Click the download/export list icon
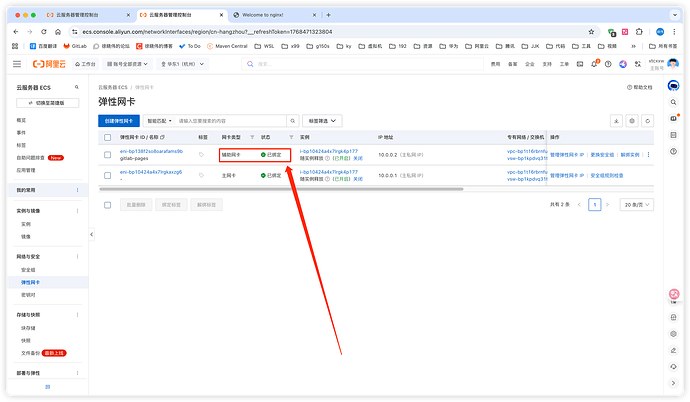This screenshot has height=402, width=690. pyautogui.click(x=616, y=120)
